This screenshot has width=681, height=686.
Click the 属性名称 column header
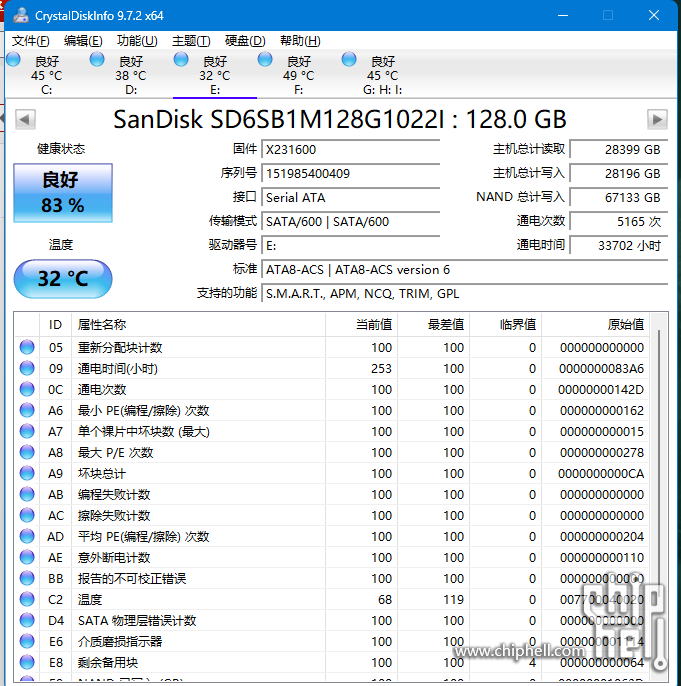tap(199, 325)
